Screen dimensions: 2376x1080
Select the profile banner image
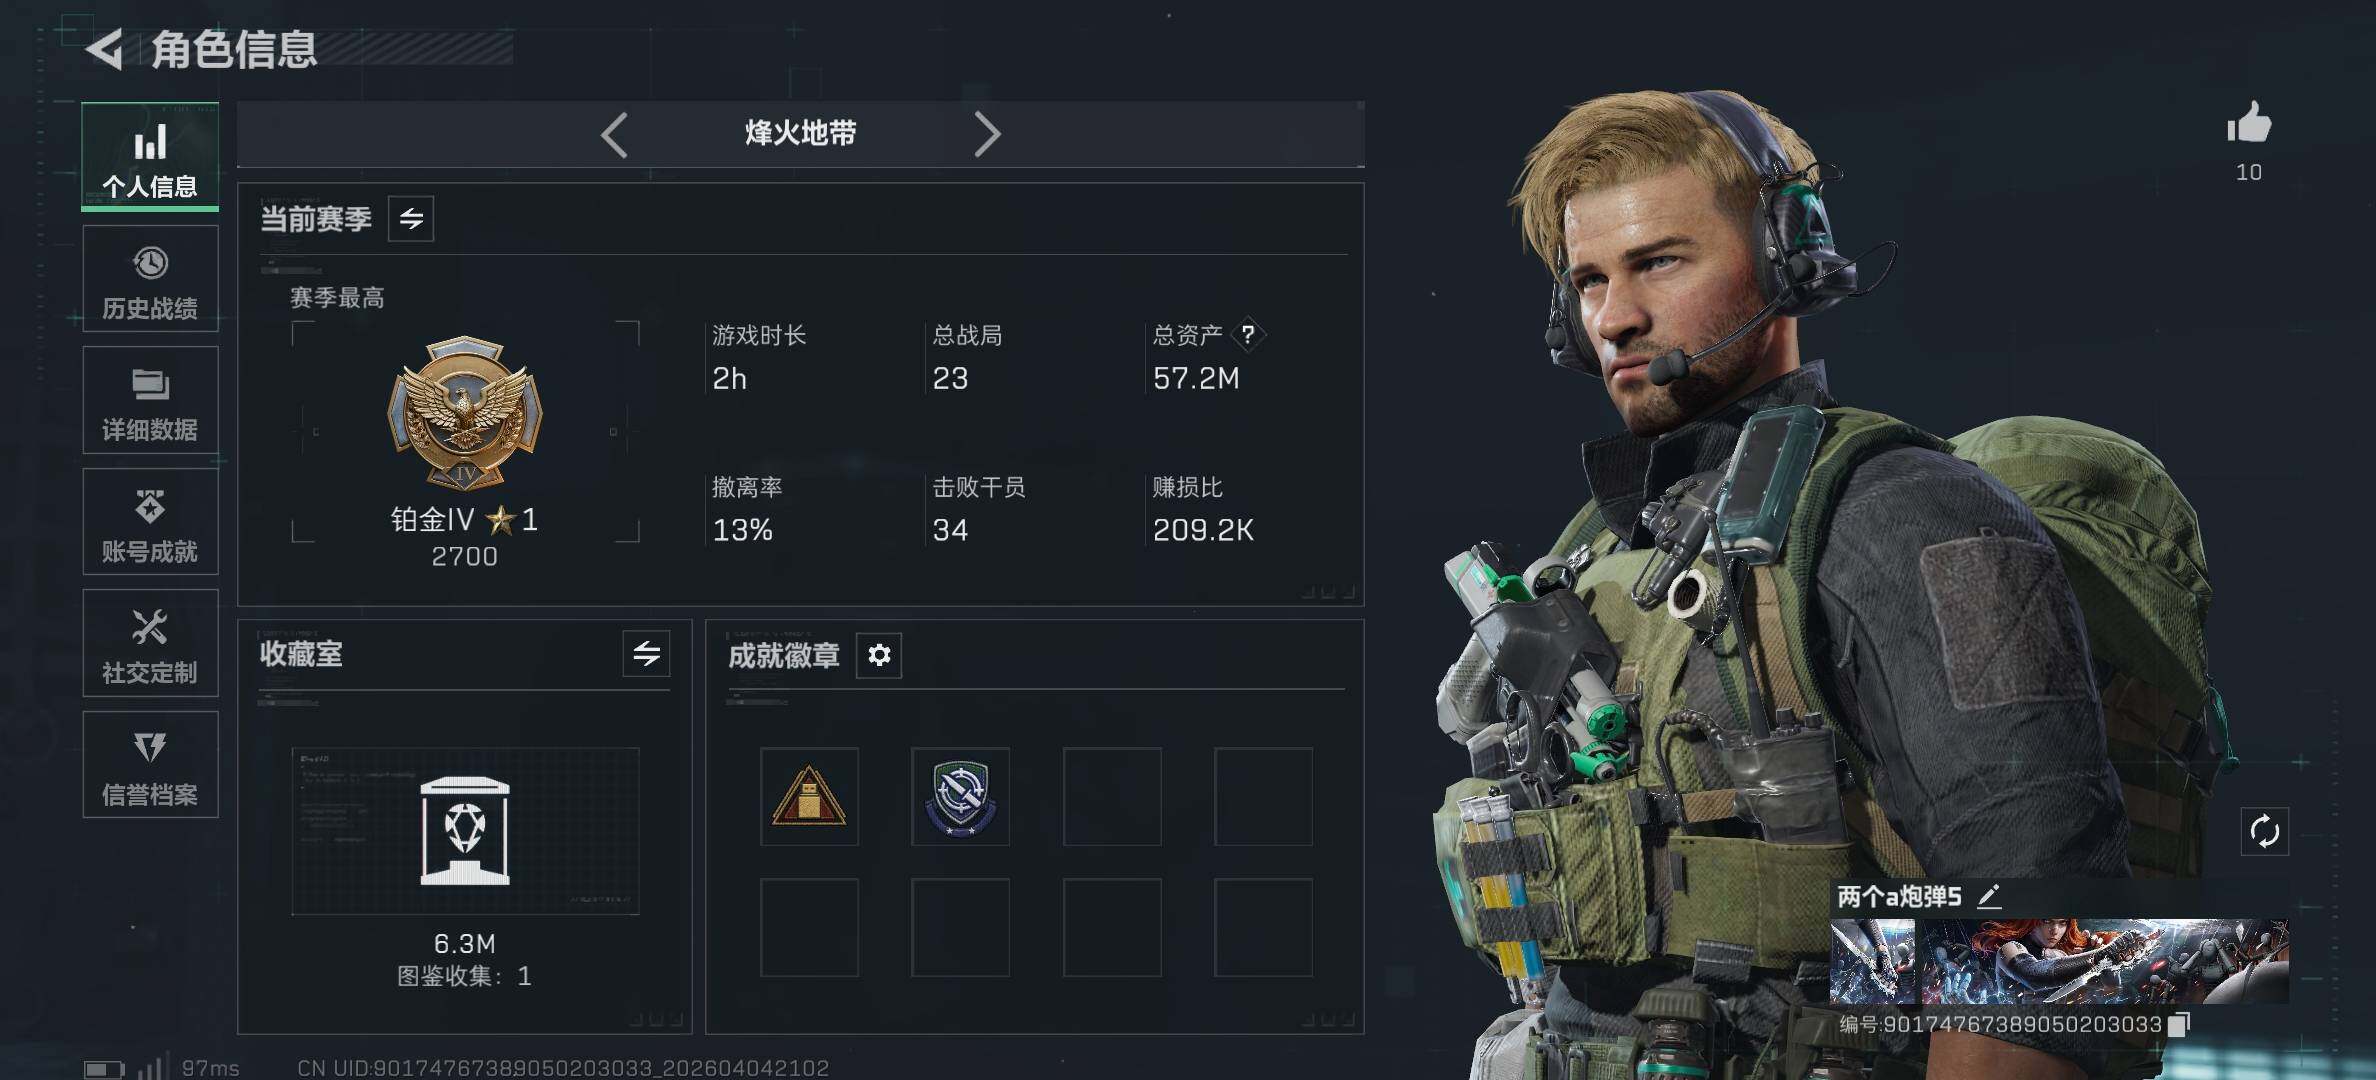coord(2059,961)
